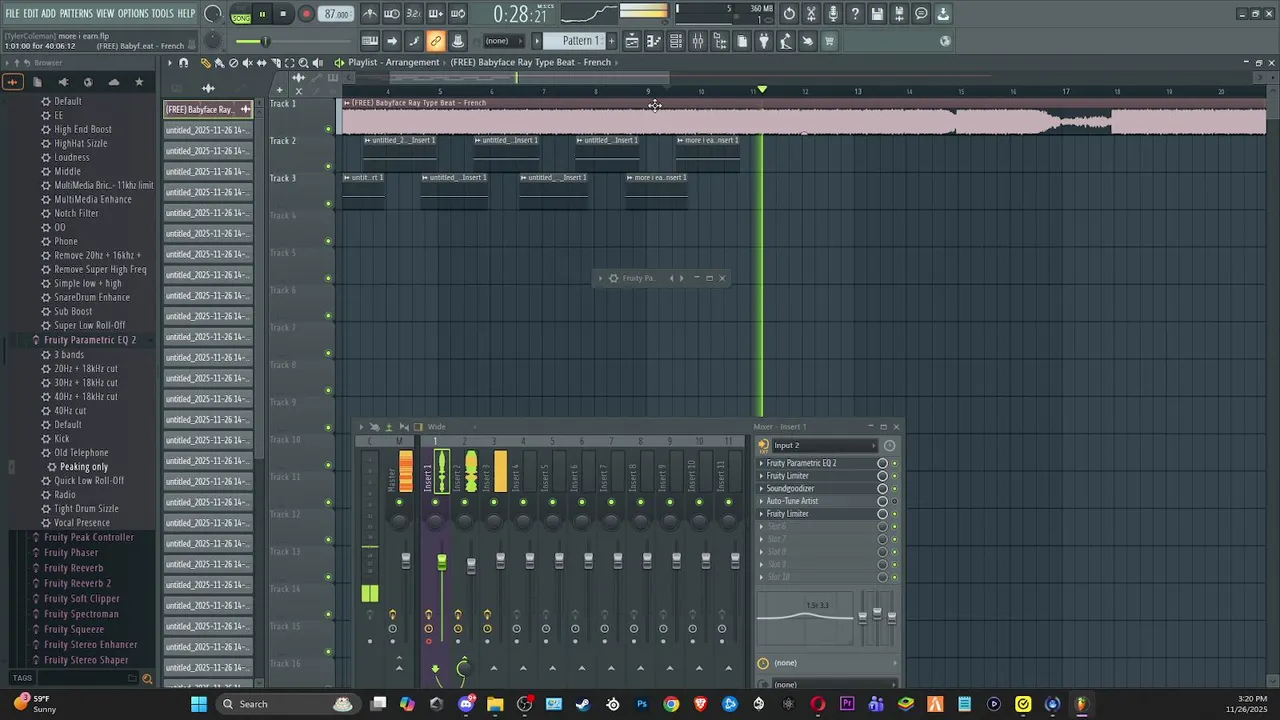
Task: Expand the Soundgoodizer slot menu arrow
Action: point(761,488)
